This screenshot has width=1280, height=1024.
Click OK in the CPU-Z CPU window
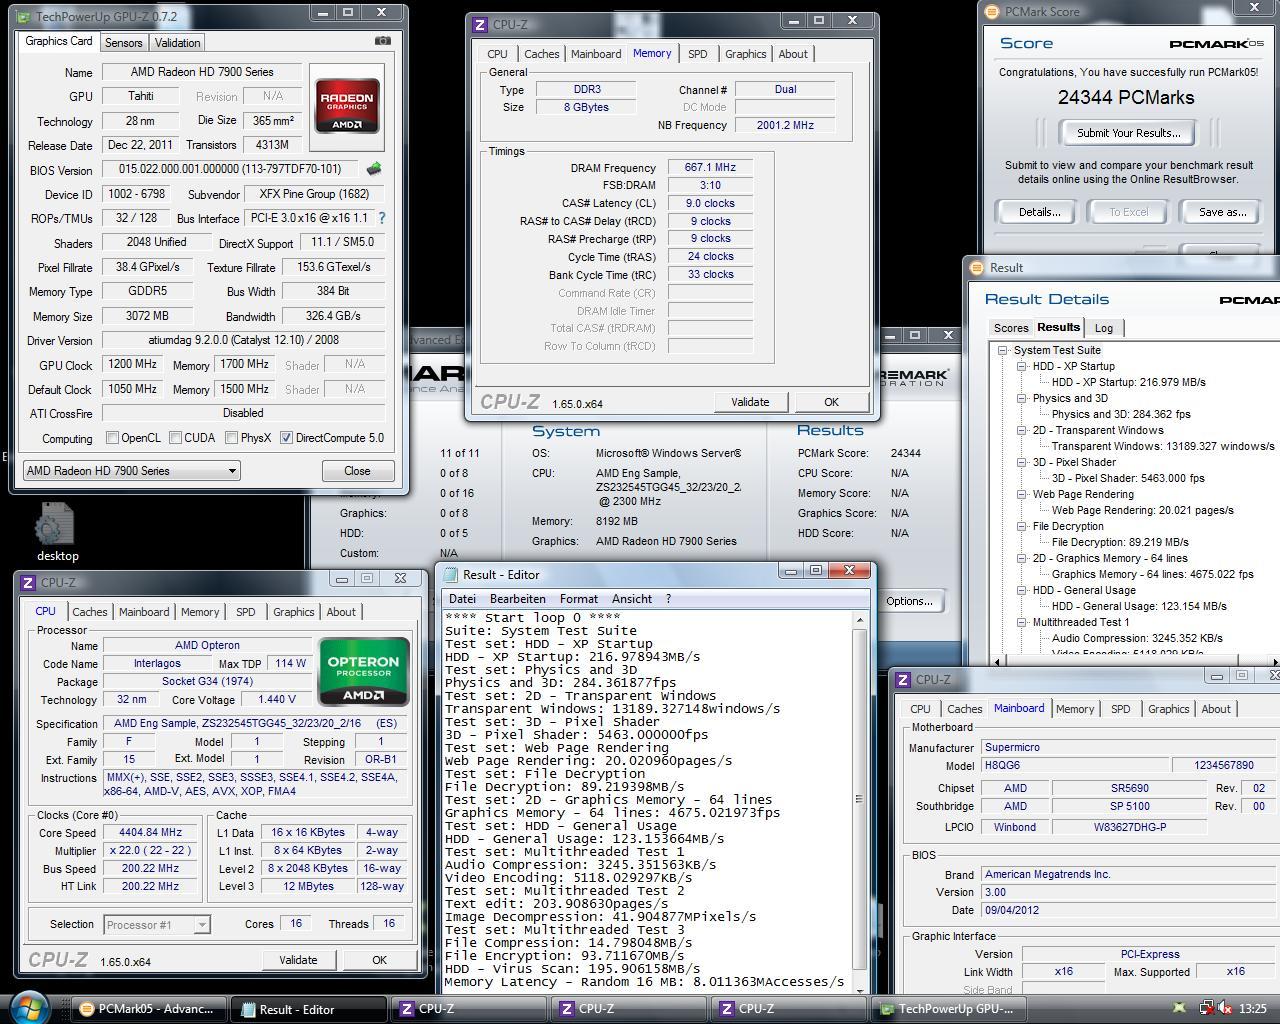coord(379,960)
